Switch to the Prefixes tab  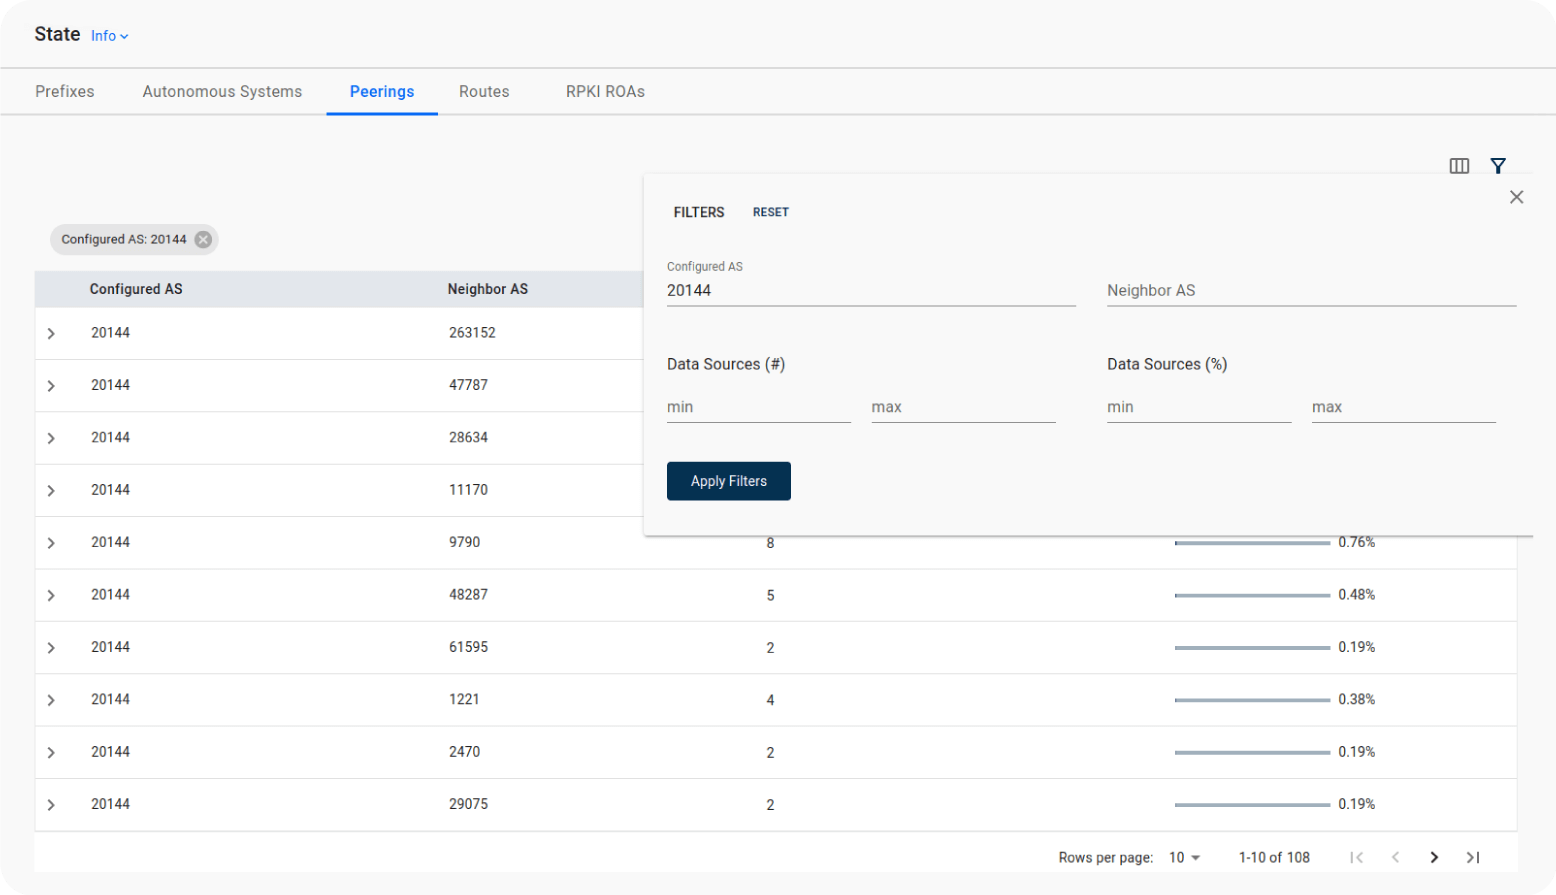click(65, 91)
